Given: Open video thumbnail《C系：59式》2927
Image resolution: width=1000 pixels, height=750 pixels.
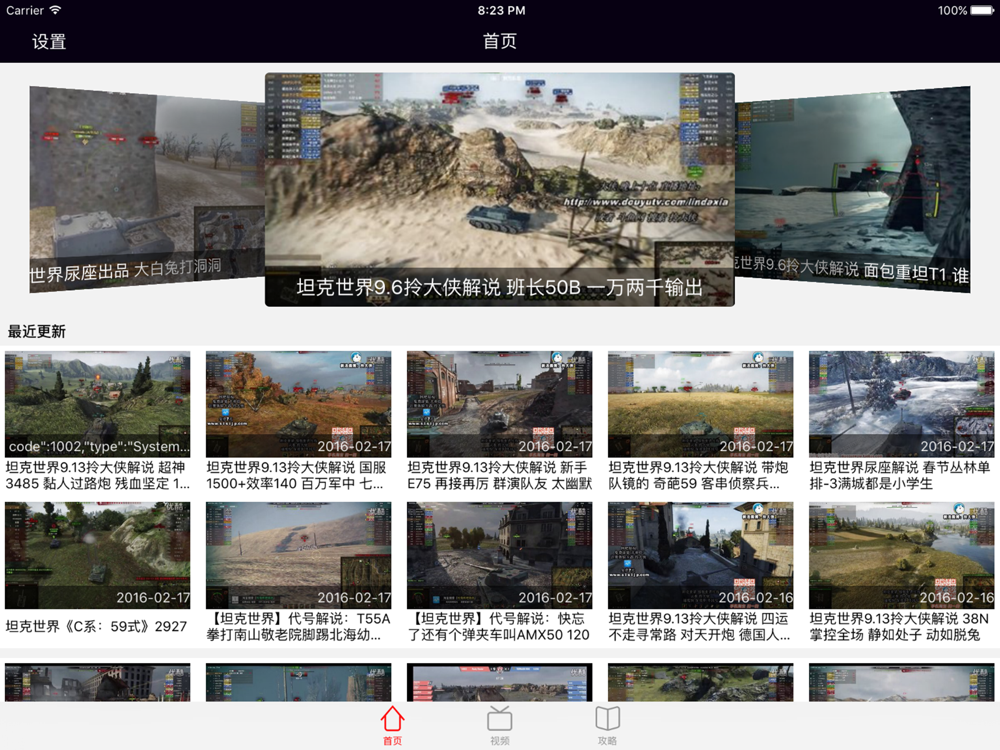Looking at the screenshot, I should click(98, 555).
